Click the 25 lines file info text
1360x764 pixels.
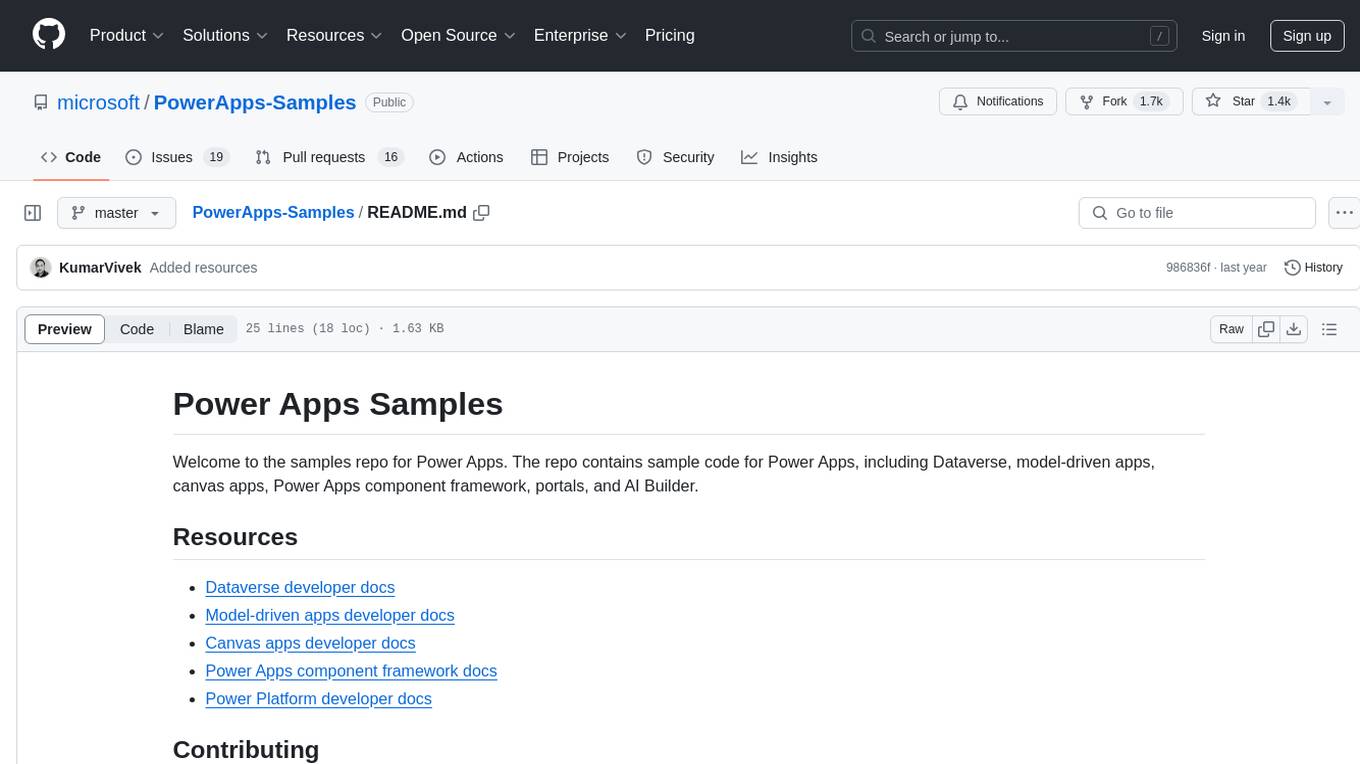(x=344, y=329)
